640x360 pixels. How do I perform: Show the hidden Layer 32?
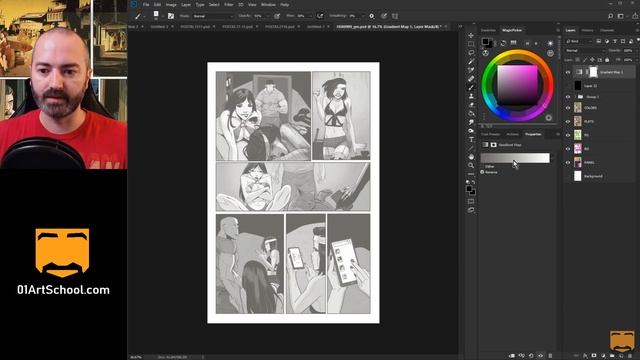(x=568, y=86)
